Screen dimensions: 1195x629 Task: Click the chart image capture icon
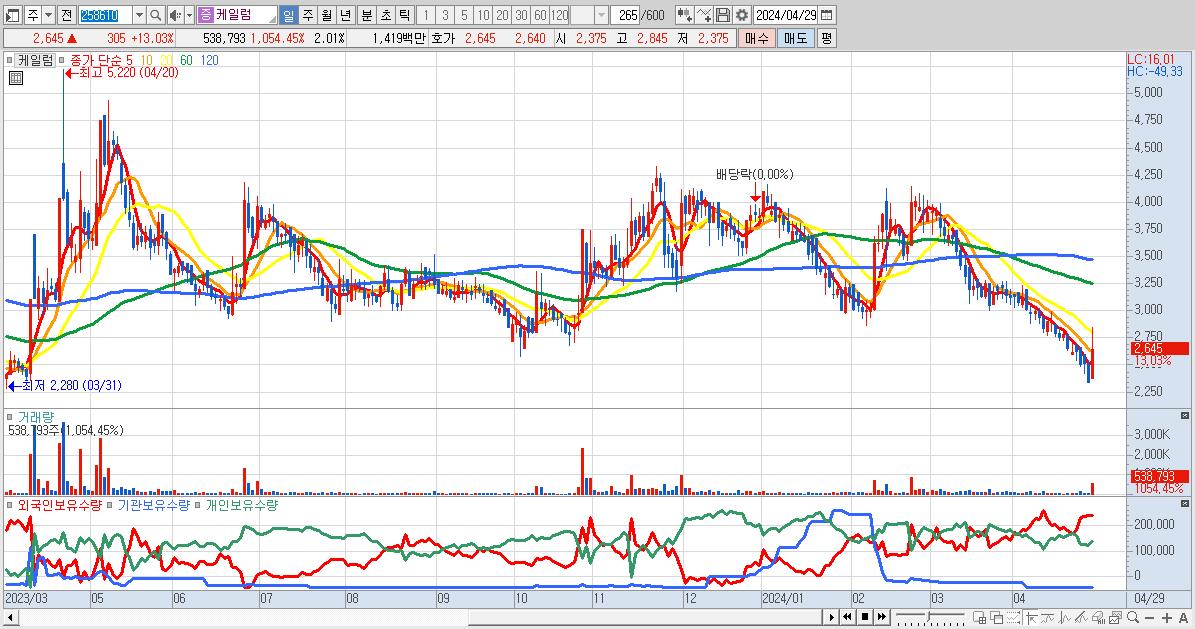tap(1116, 618)
